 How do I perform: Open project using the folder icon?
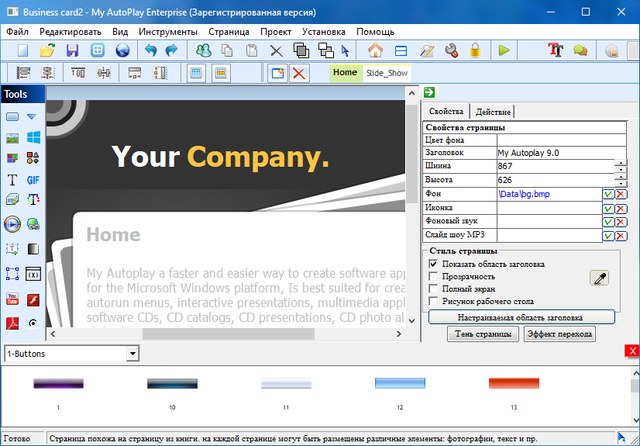(x=47, y=51)
